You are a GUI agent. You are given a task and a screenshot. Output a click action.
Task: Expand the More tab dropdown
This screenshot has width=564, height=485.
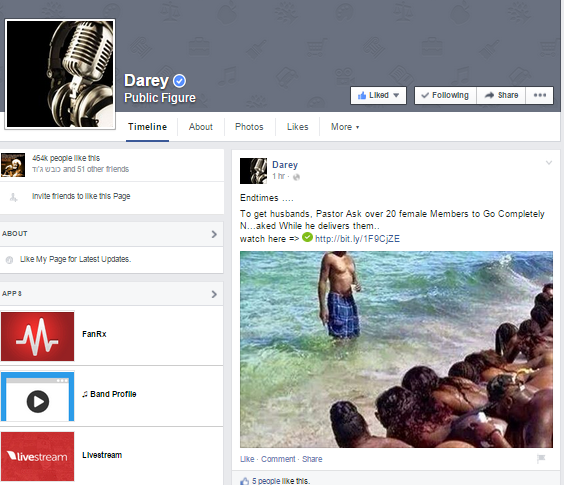pos(345,127)
